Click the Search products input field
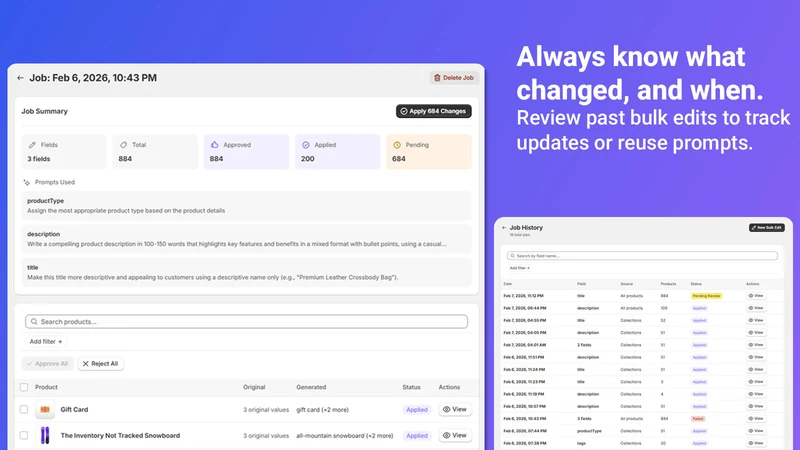The width and height of the screenshot is (800, 450). 246,321
